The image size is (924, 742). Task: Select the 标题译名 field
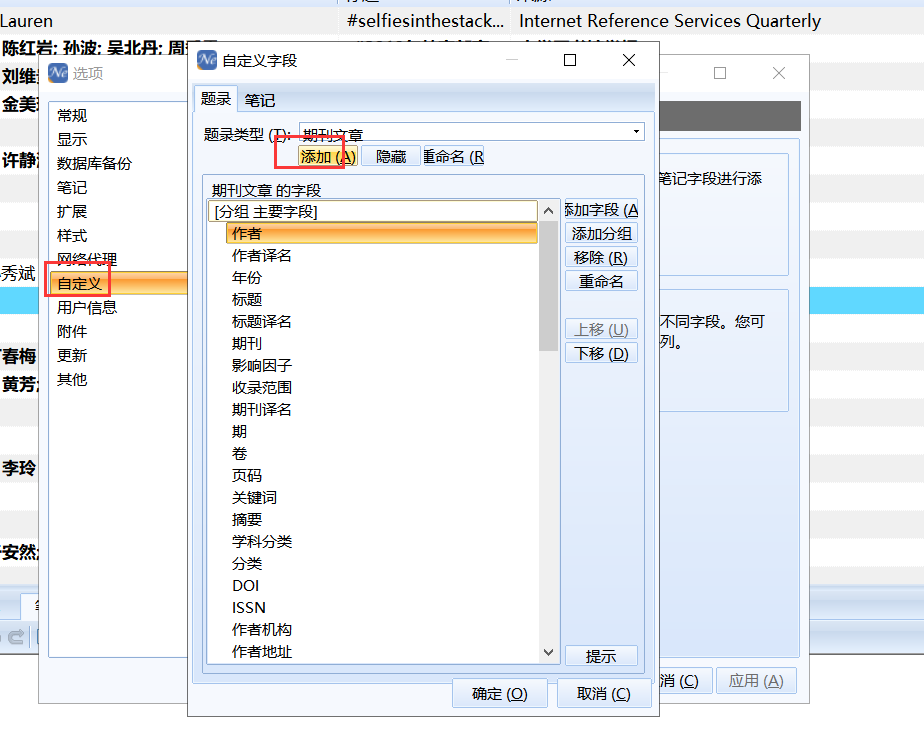pos(262,322)
